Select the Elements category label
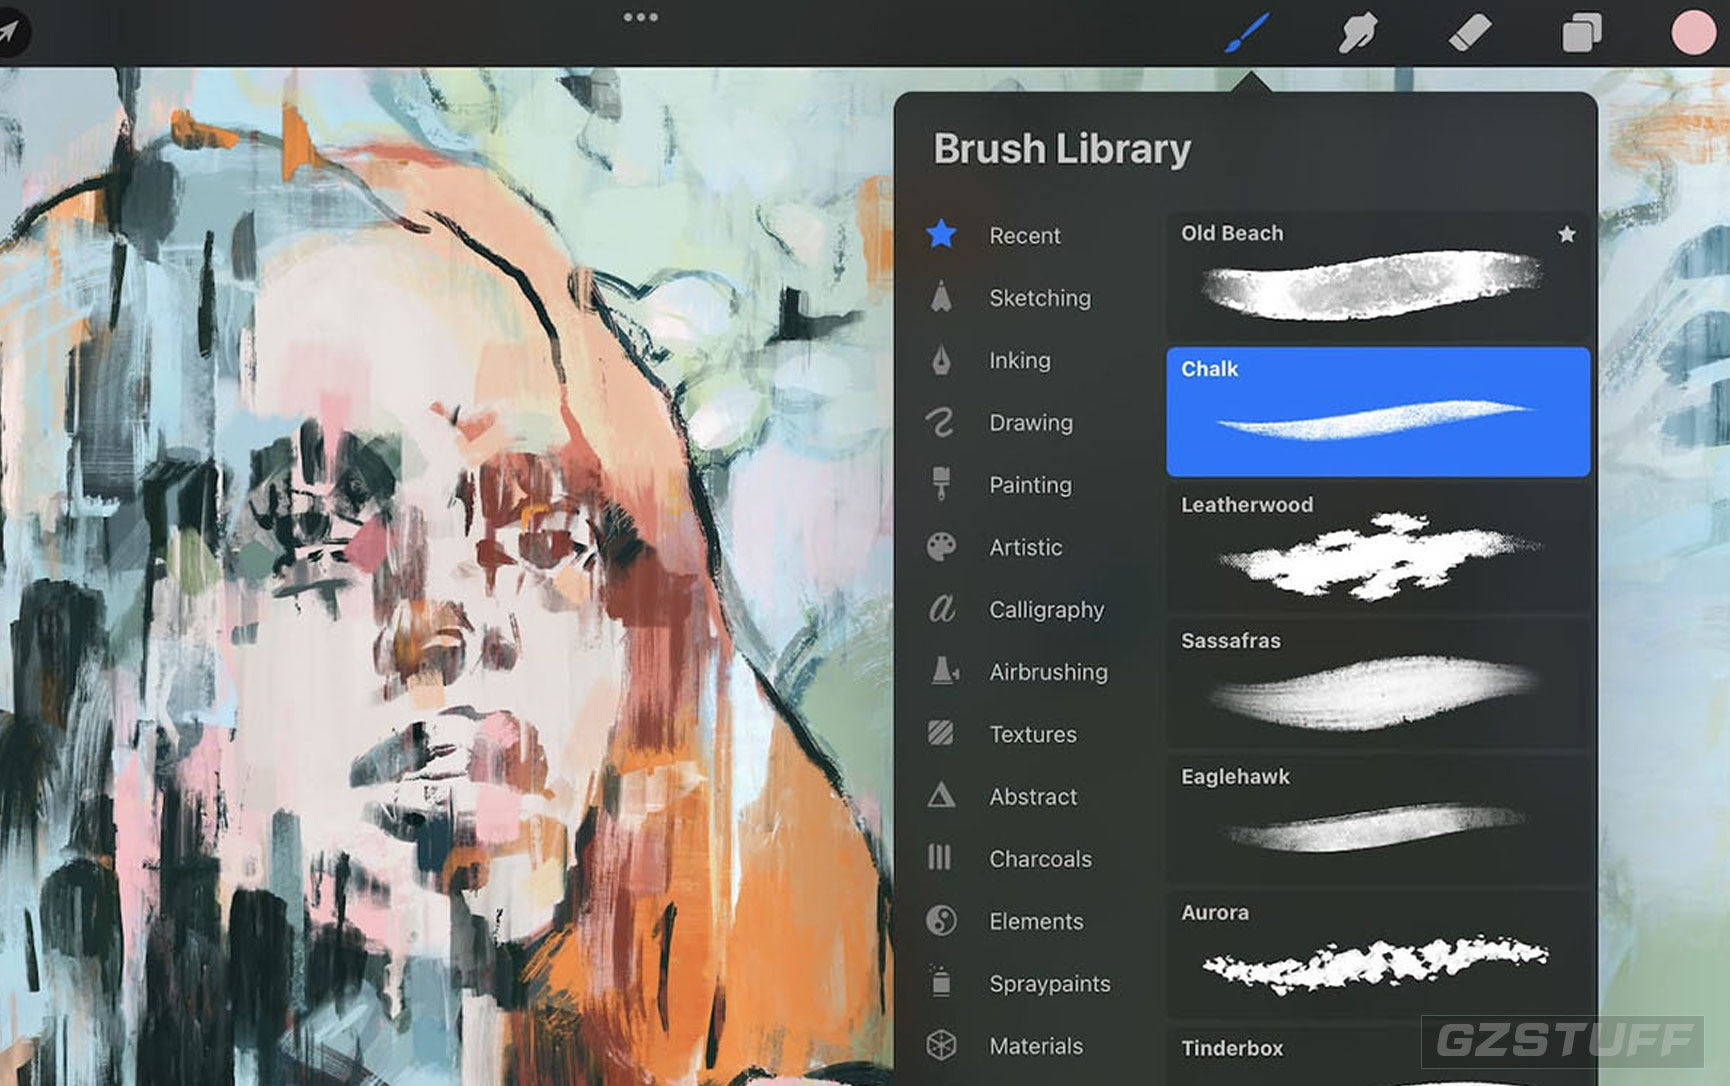The width and height of the screenshot is (1730, 1086). (x=1037, y=921)
